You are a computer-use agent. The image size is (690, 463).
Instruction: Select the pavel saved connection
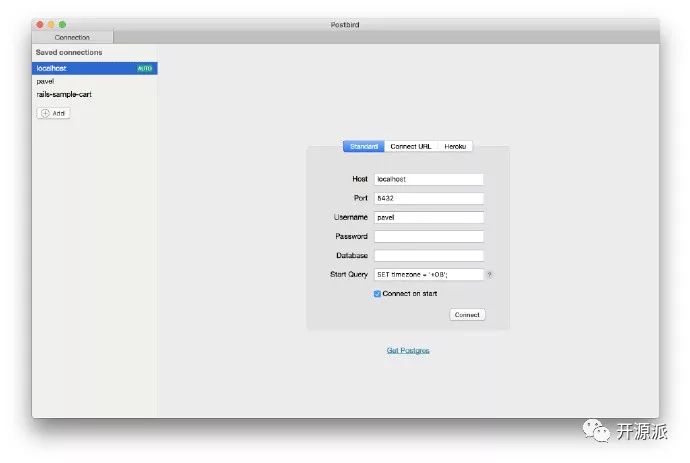[94, 81]
